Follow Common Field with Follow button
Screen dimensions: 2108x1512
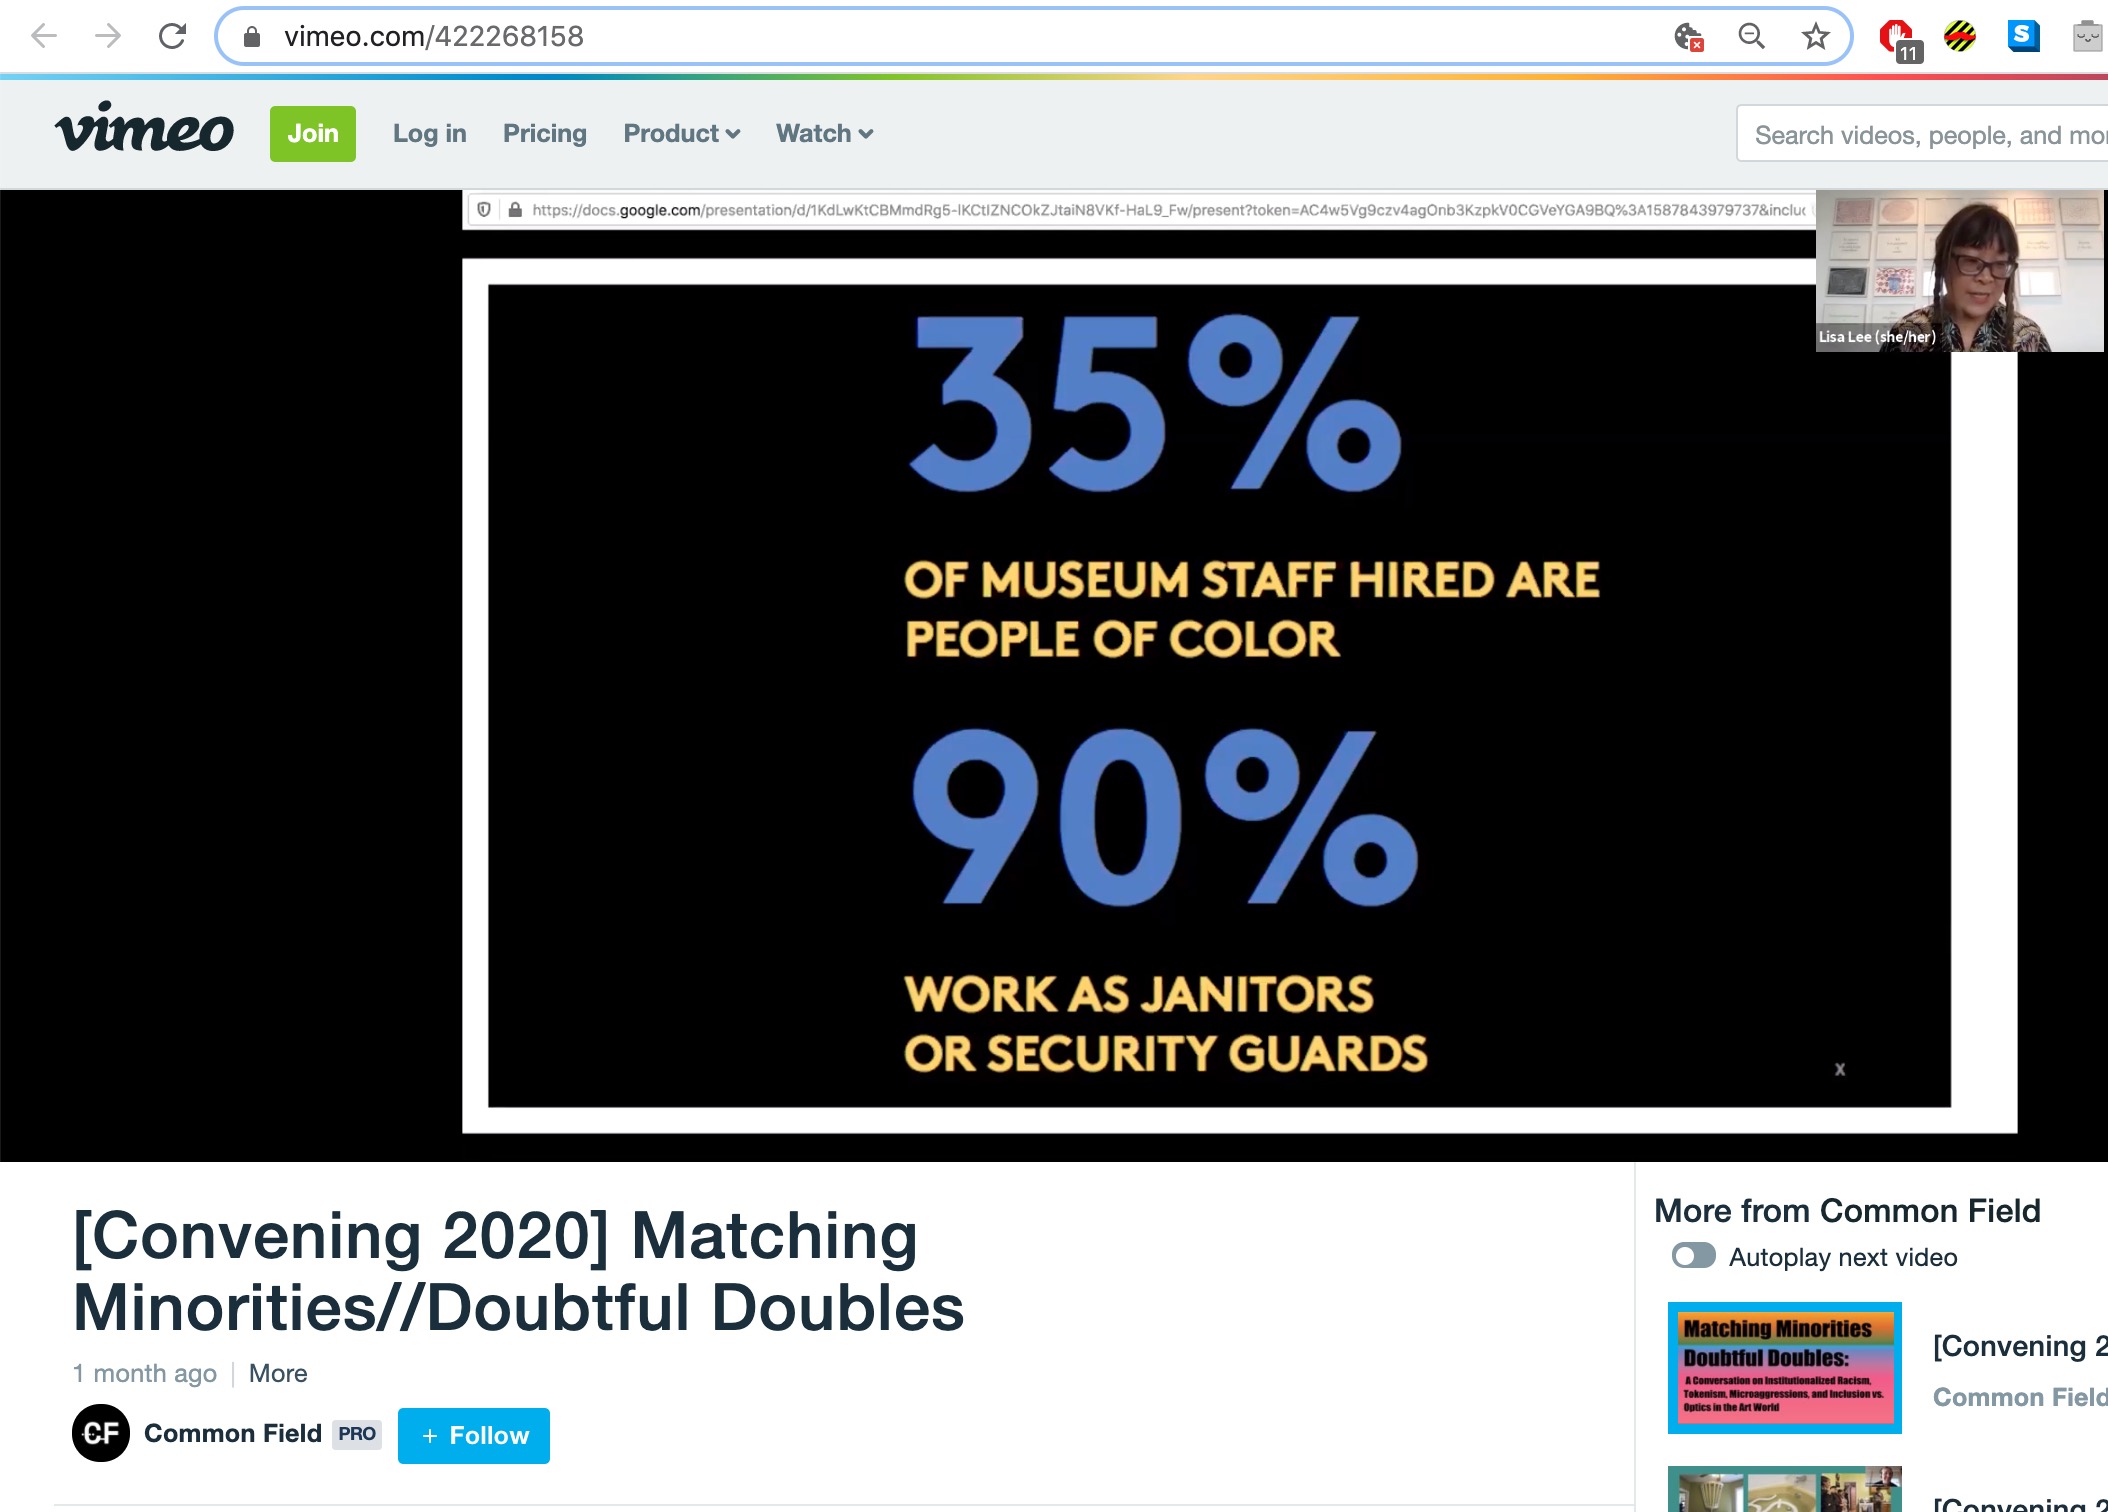point(474,1435)
